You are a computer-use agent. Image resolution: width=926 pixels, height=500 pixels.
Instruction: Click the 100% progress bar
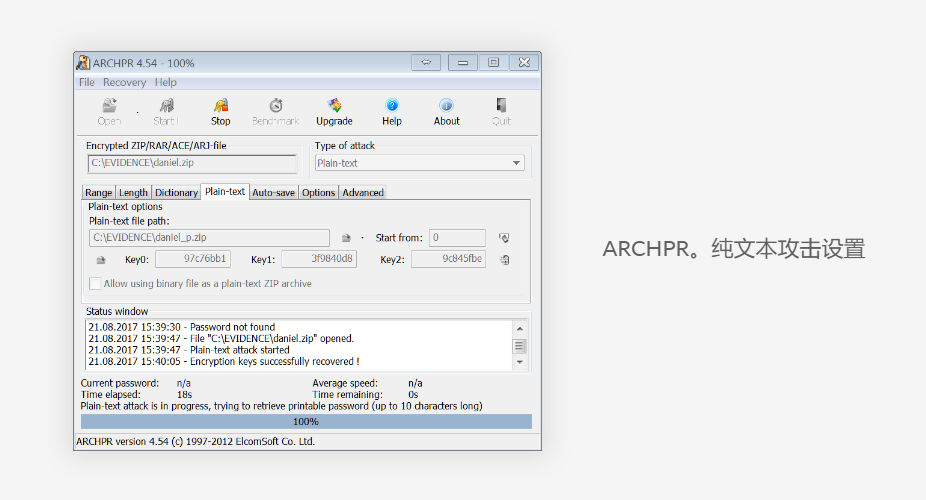click(x=306, y=421)
